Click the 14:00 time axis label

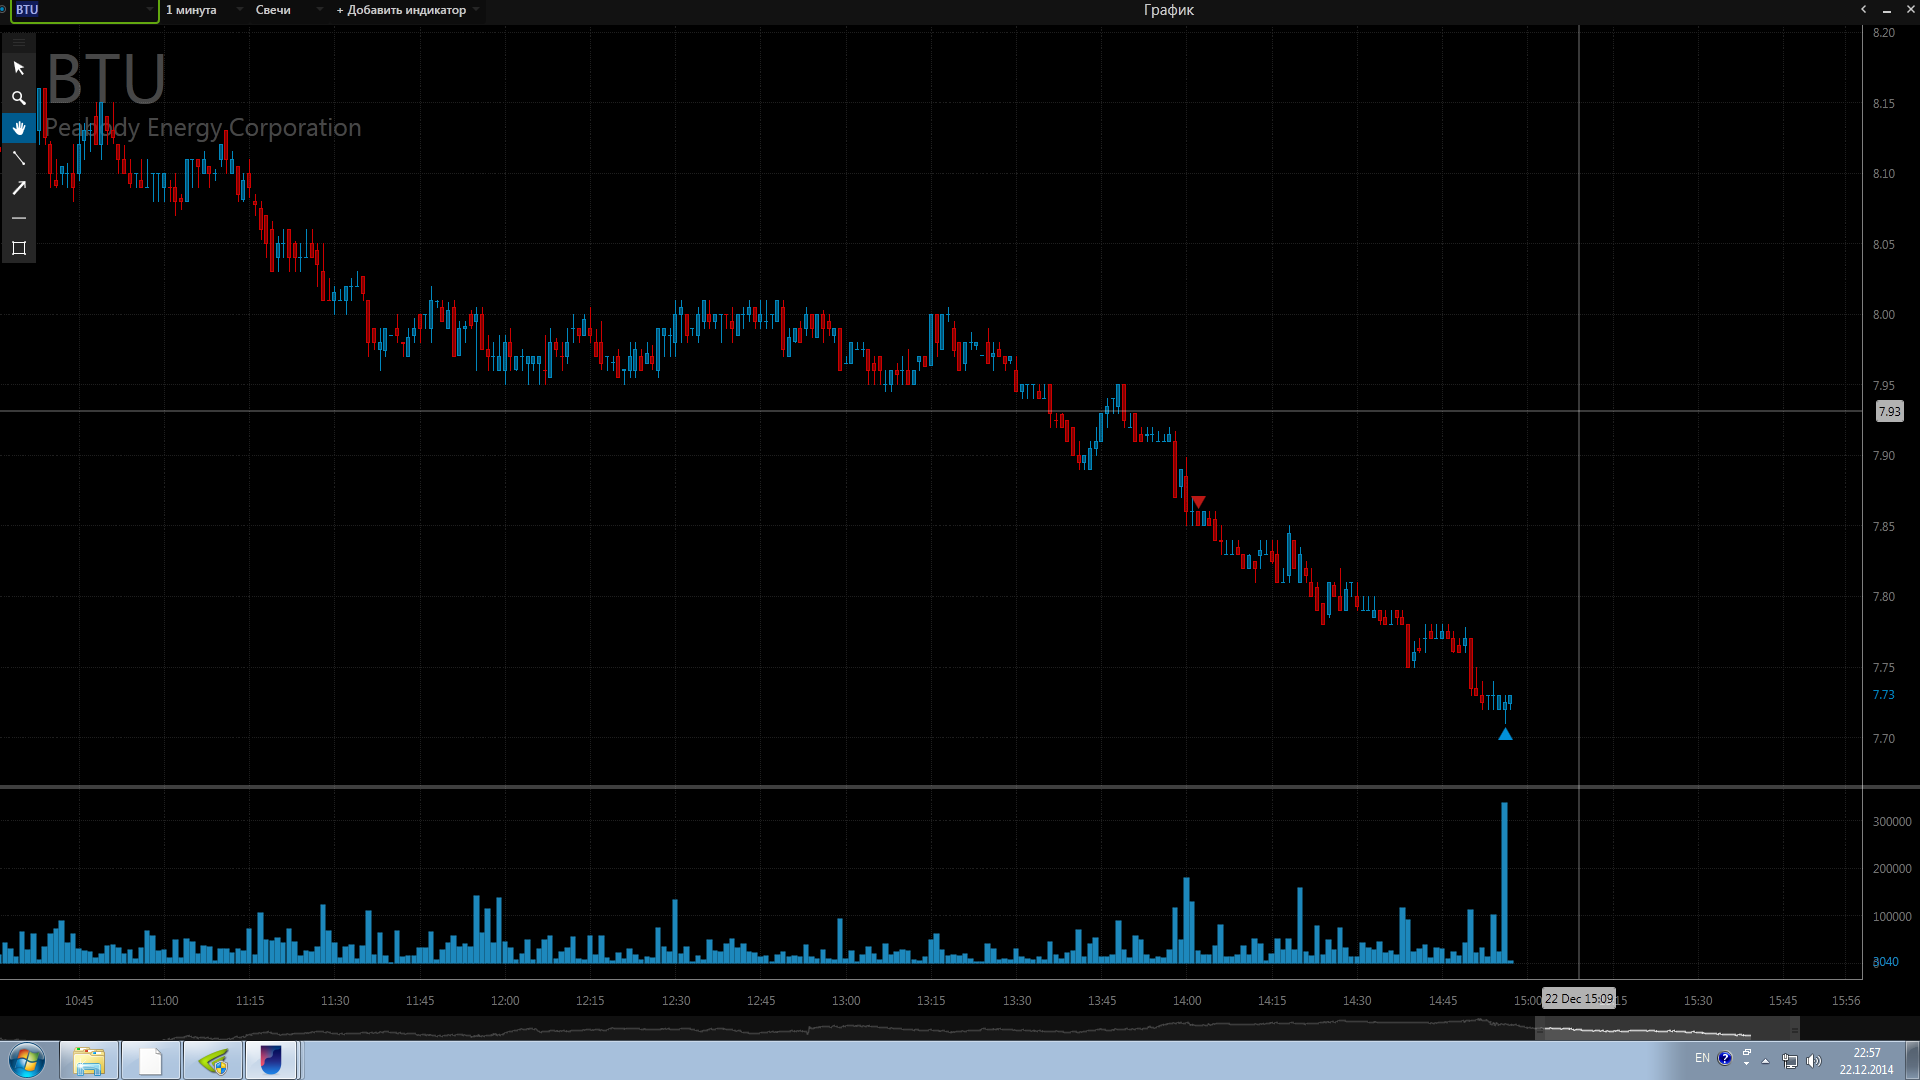pyautogui.click(x=1187, y=1001)
